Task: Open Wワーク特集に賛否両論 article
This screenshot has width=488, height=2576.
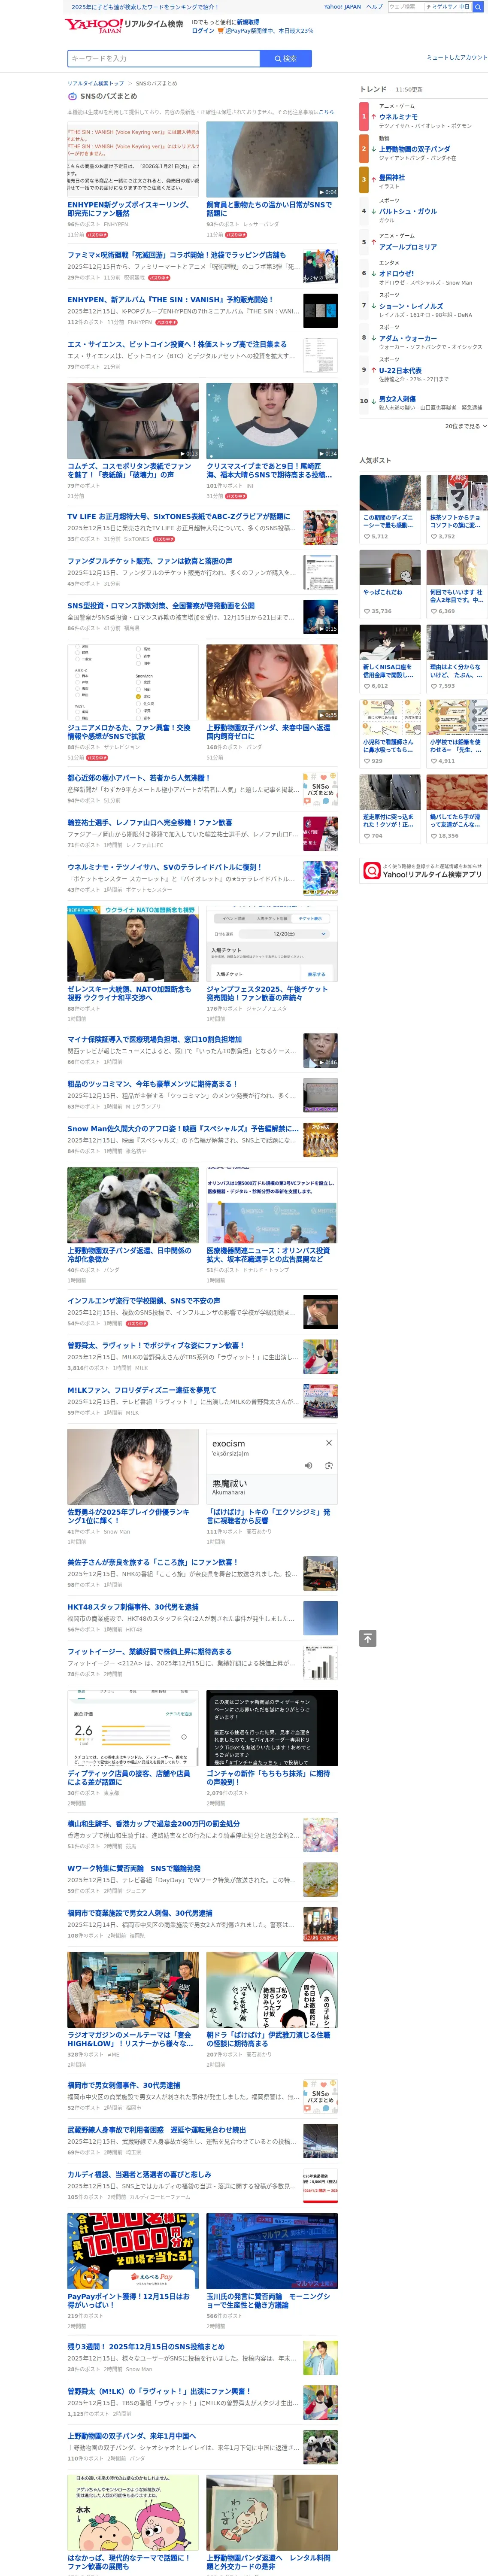Action: [x=134, y=1868]
